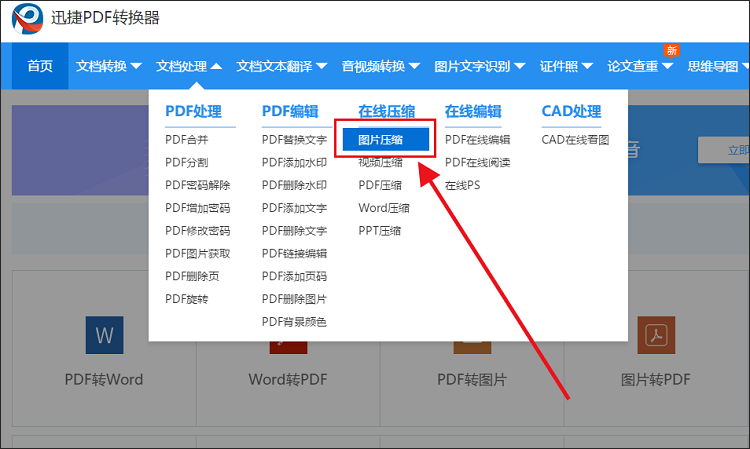Expand the 图片文字识别 menu

[480, 66]
